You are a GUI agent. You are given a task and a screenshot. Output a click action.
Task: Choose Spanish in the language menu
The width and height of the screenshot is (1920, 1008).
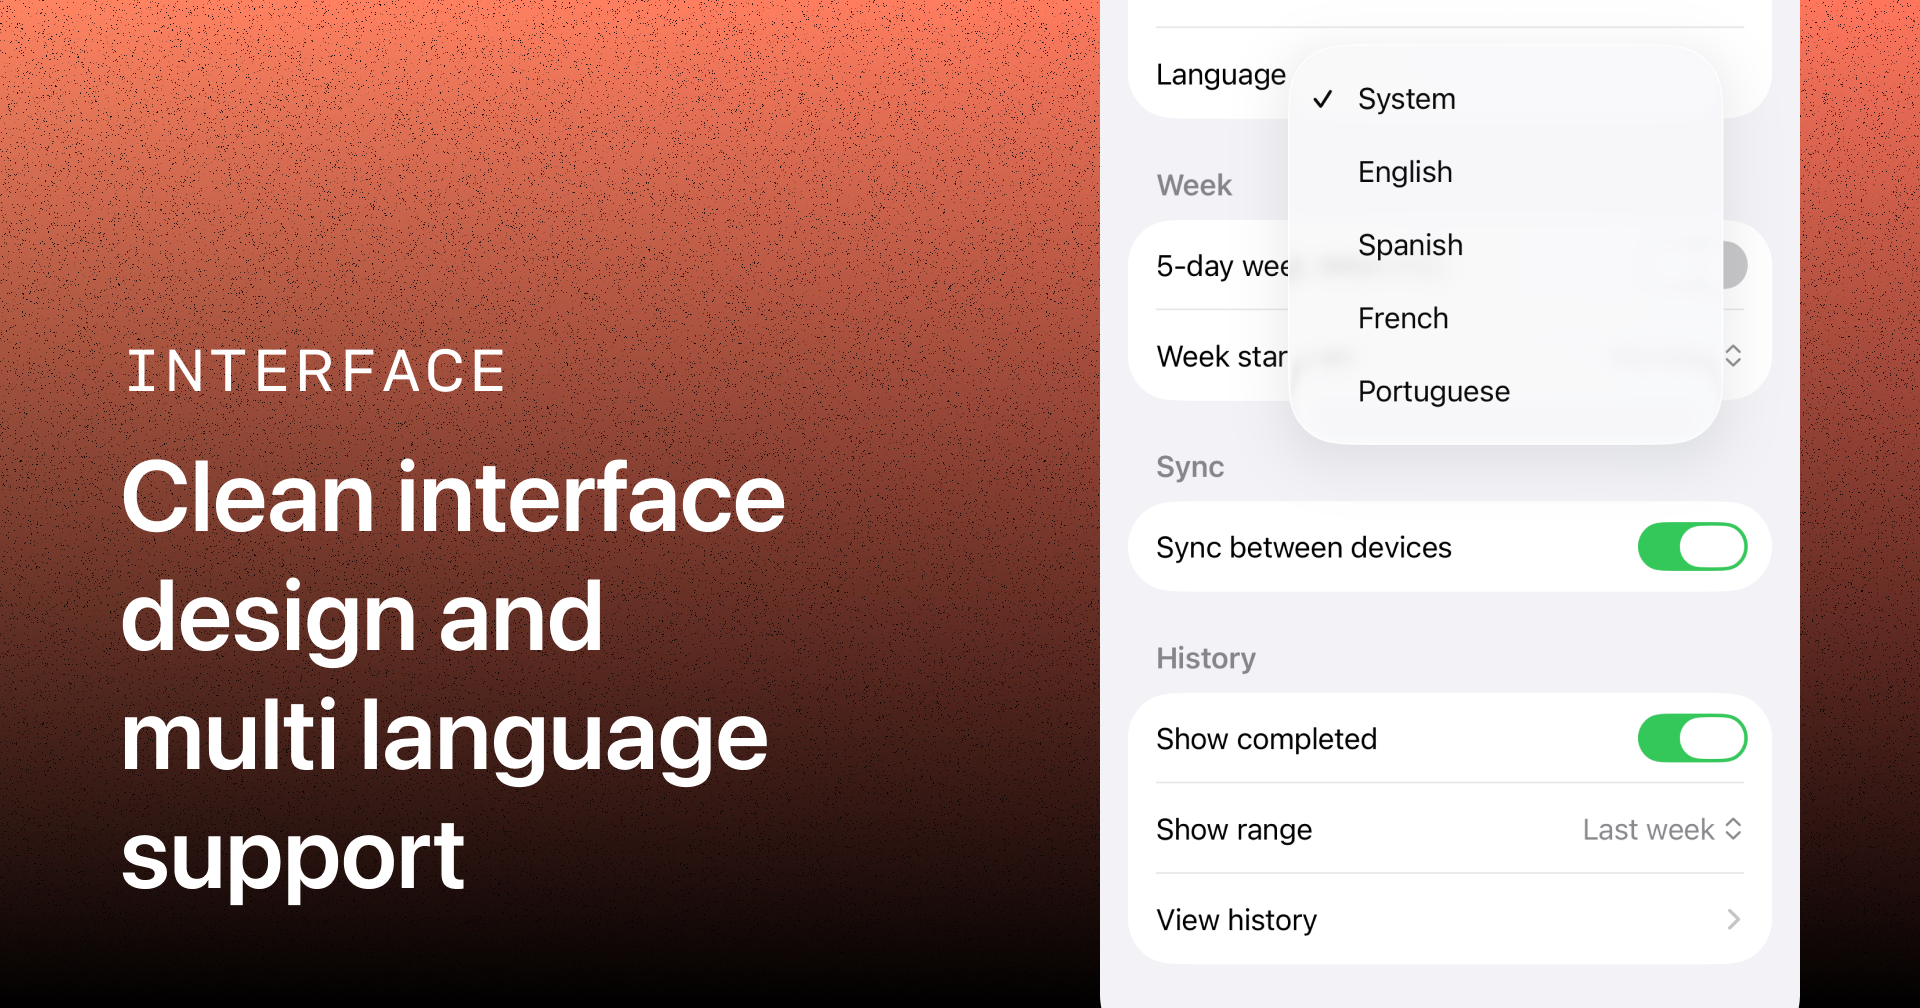1410,245
